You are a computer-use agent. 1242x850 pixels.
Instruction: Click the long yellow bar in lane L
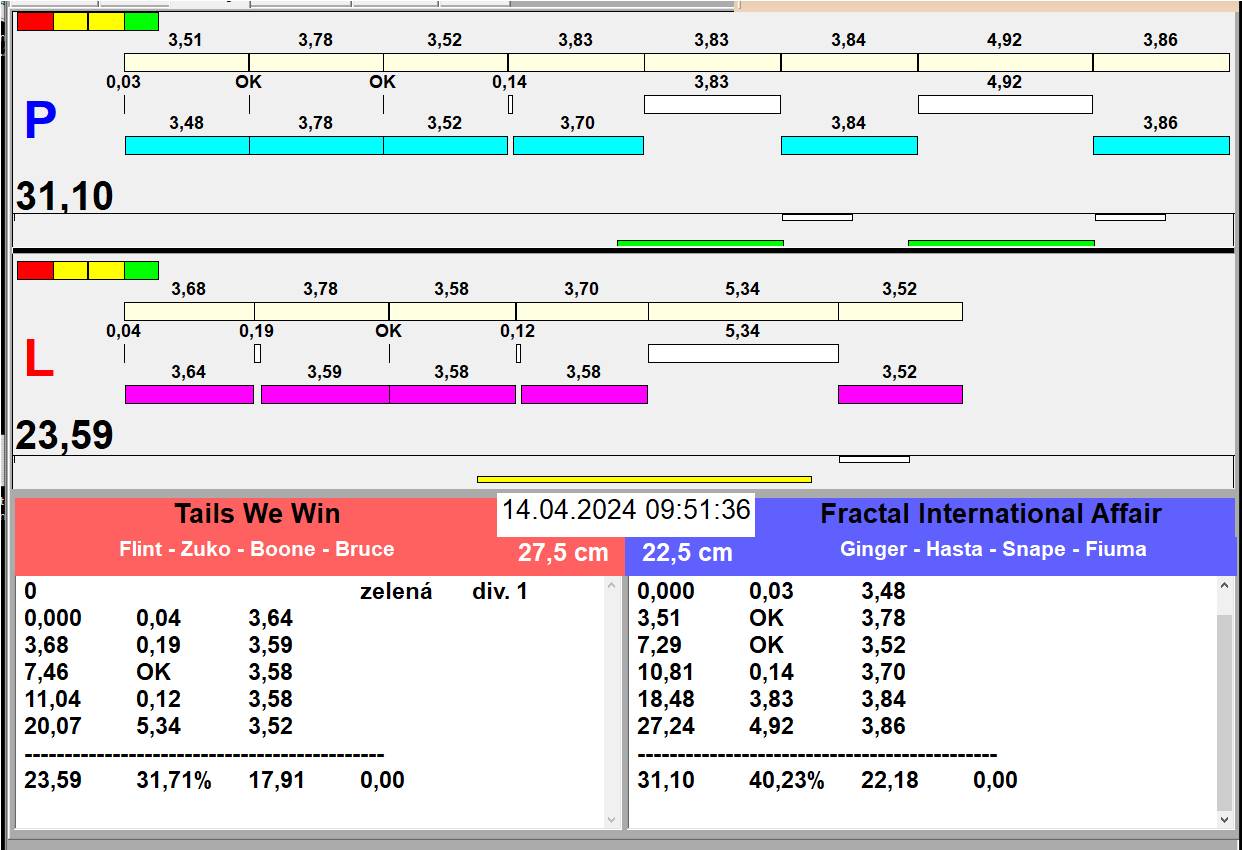644,479
